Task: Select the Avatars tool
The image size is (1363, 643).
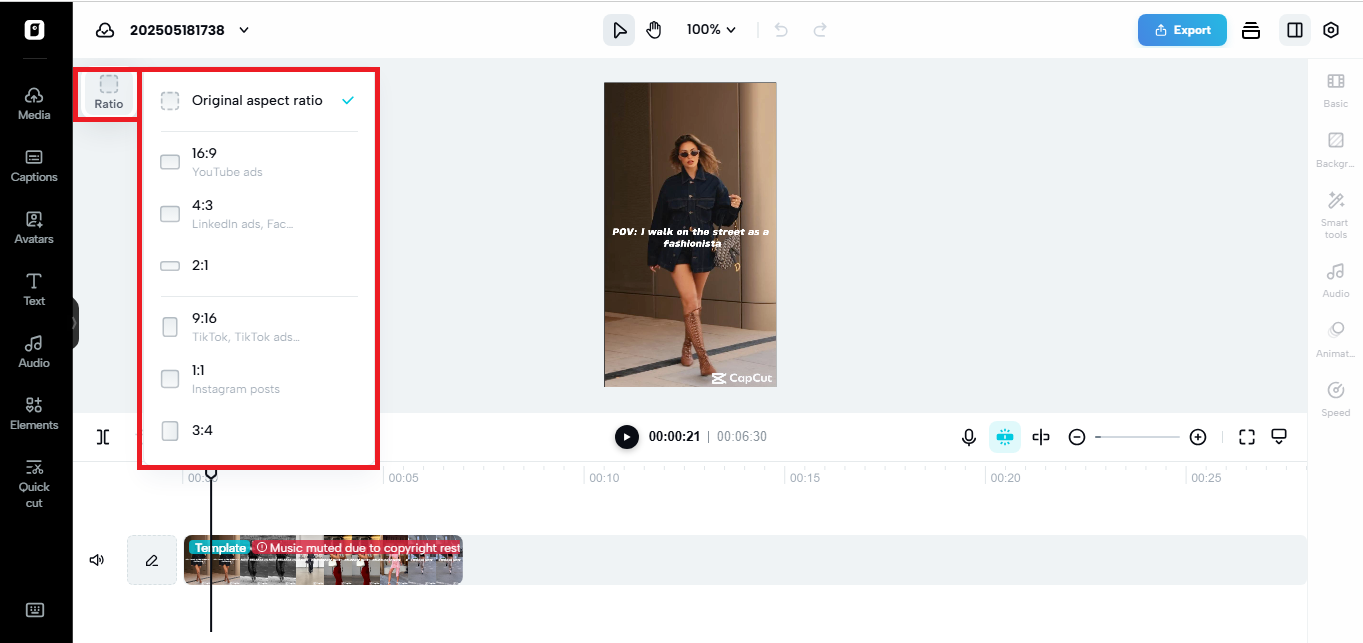Action: coord(34,228)
